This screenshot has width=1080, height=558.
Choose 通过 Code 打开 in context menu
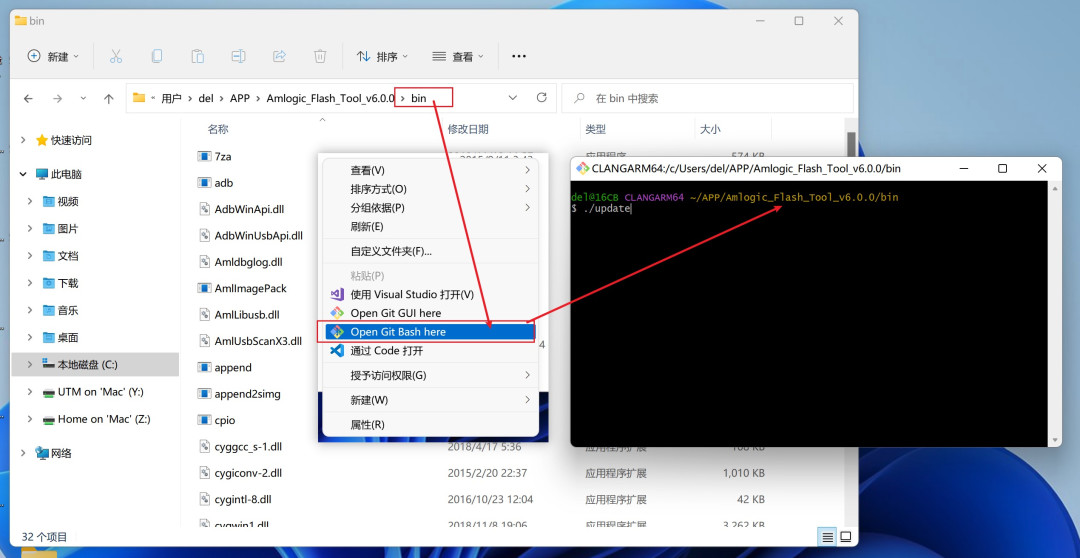[x=428, y=351]
